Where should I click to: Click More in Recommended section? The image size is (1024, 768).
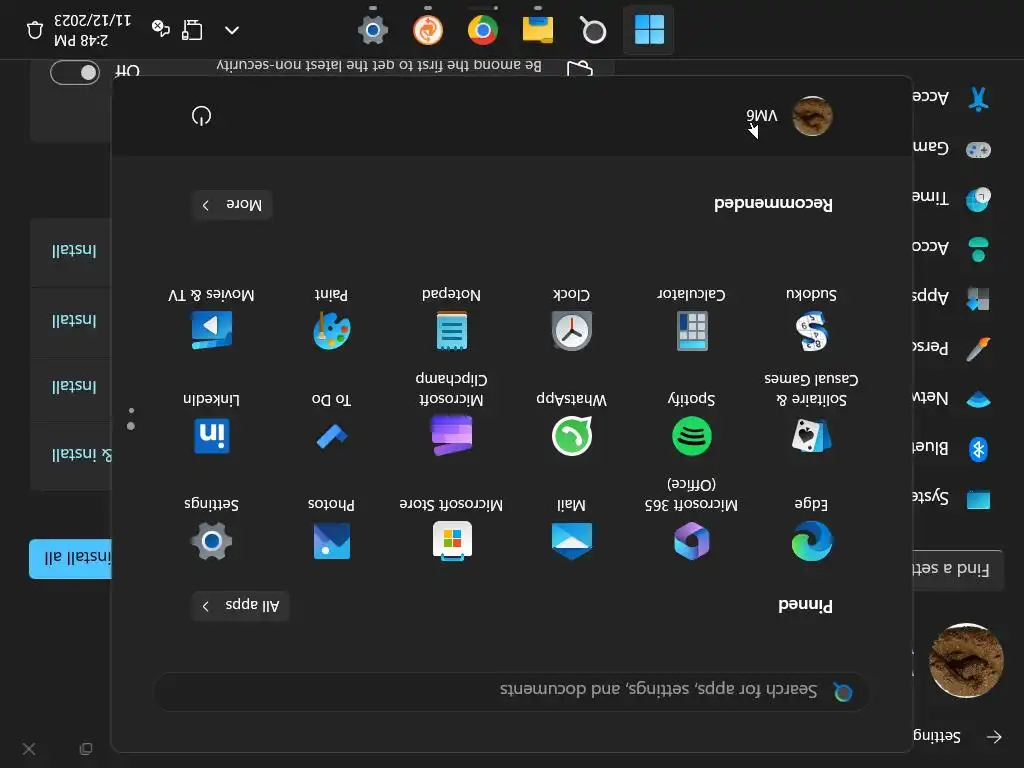point(232,204)
